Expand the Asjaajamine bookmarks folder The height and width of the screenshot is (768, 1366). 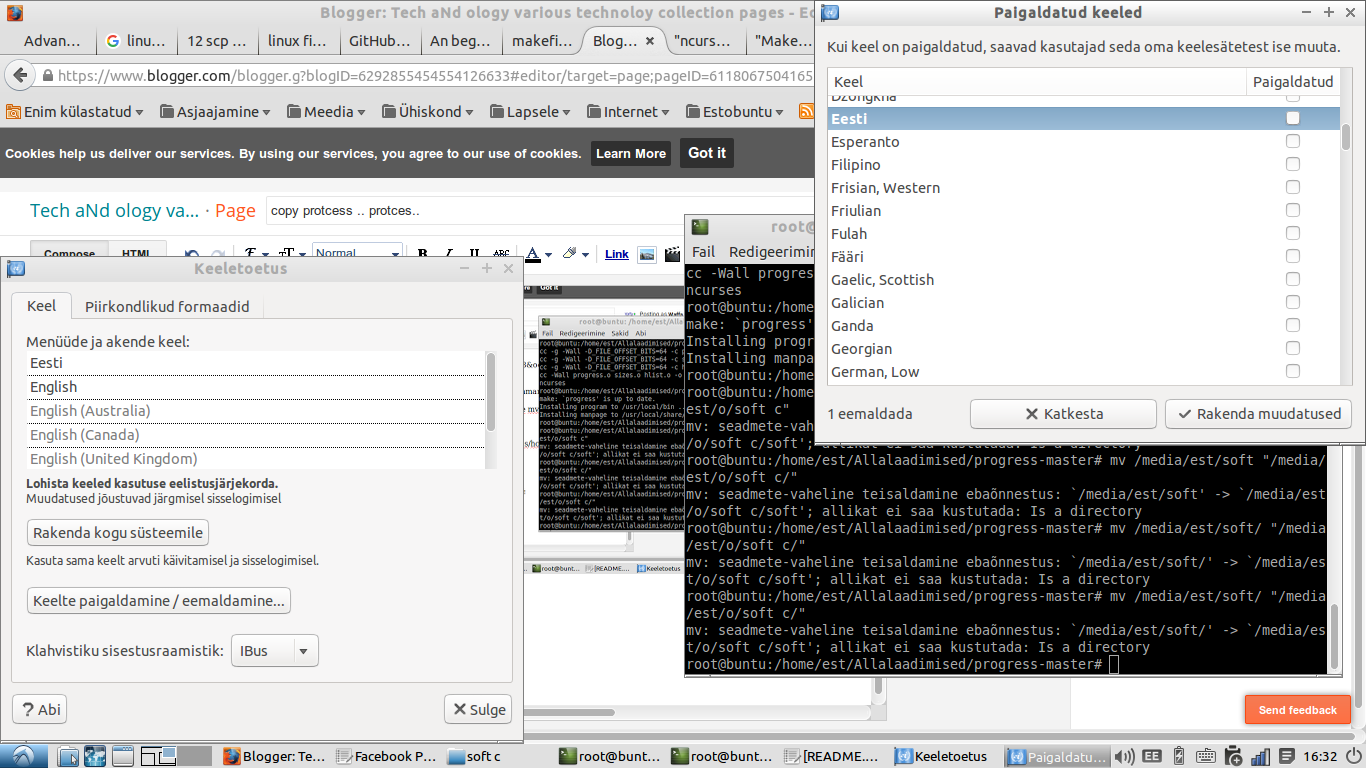click(x=217, y=112)
